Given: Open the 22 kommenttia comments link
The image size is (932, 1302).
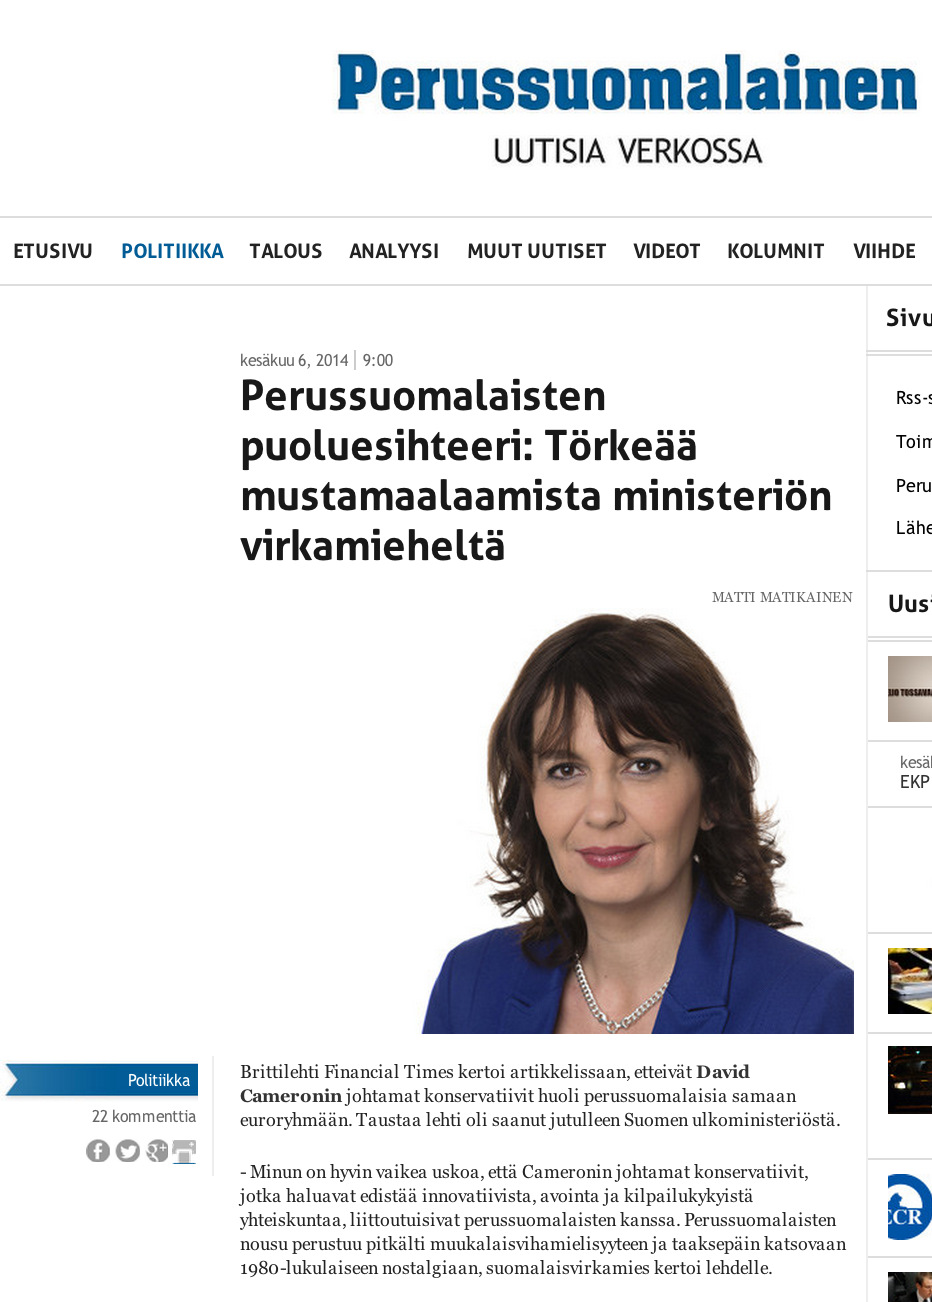Looking at the screenshot, I should pyautogui.click(x=144, y=1116).
